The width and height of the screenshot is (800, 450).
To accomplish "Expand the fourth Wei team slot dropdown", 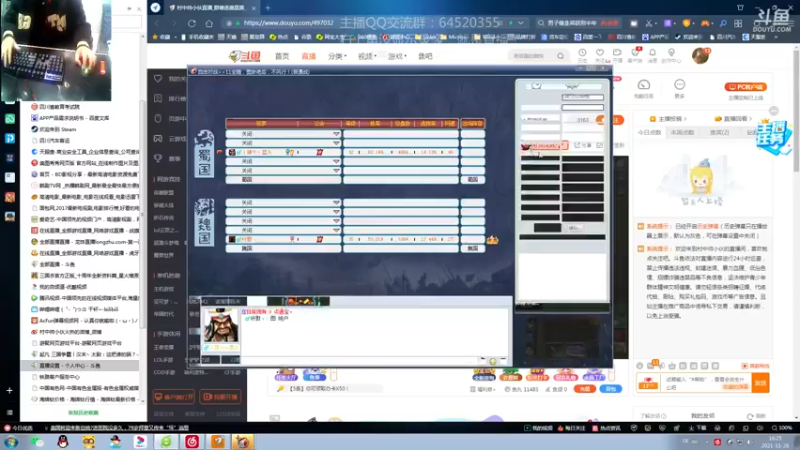I will tap(336, 230).
